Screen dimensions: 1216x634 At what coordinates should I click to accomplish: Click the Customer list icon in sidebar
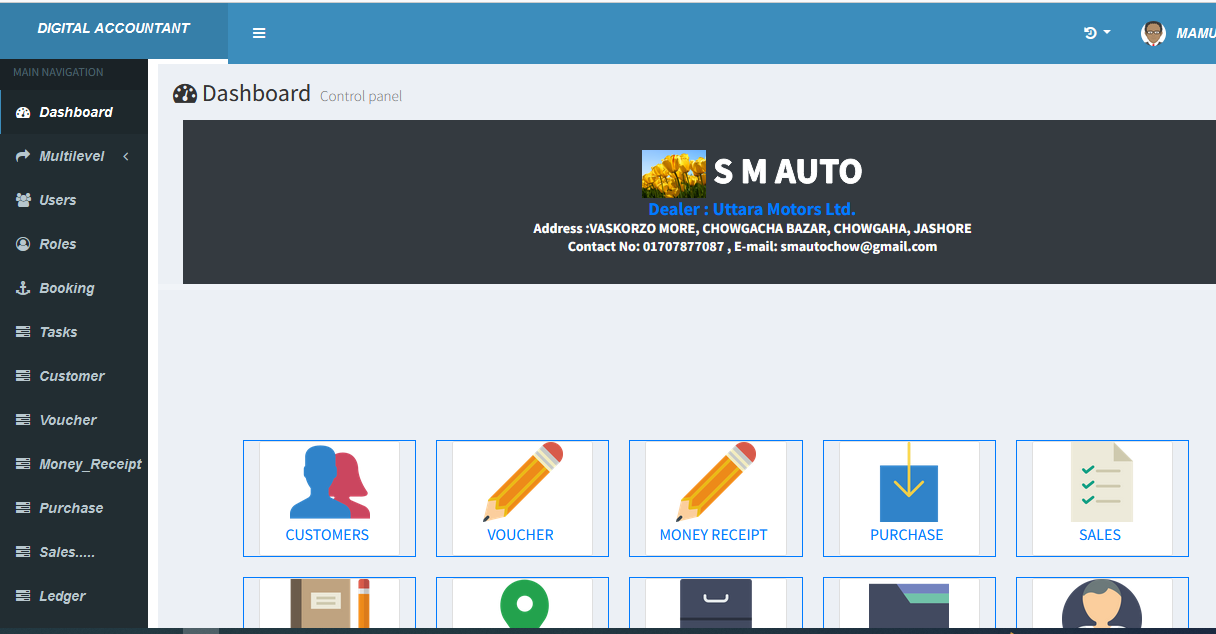[23, 376]
